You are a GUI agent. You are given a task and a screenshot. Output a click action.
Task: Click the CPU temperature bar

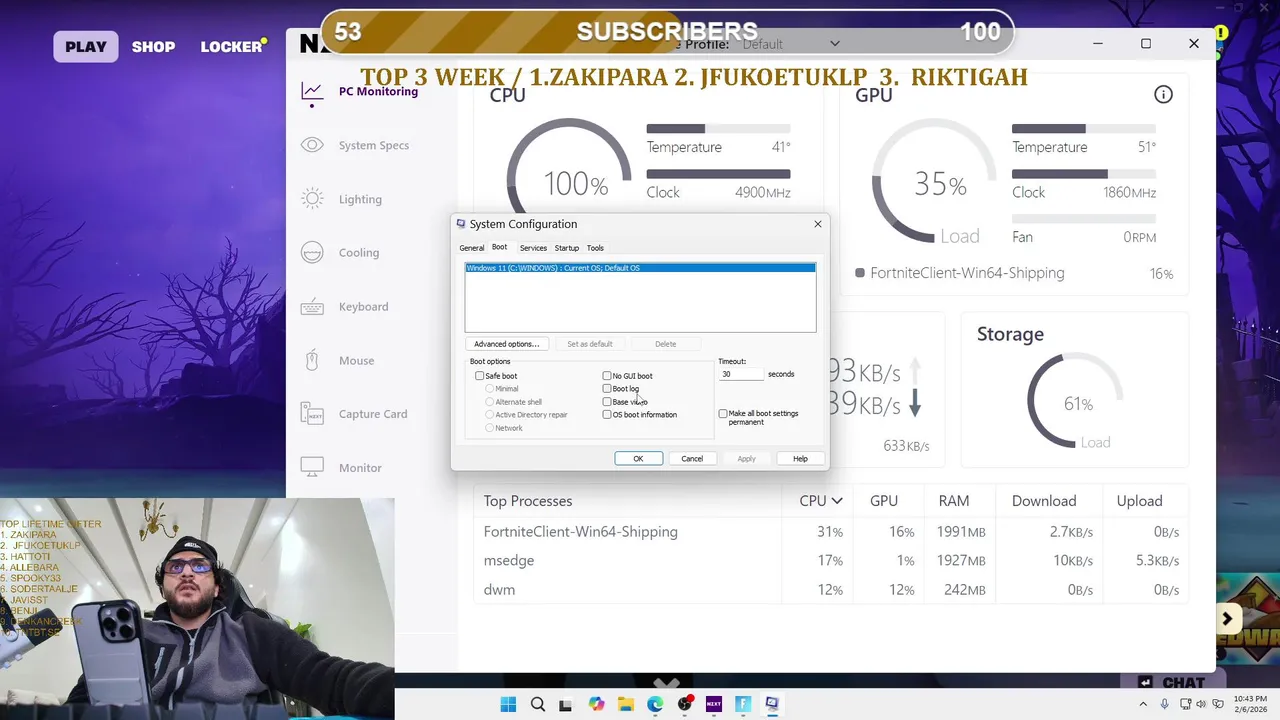718,129
